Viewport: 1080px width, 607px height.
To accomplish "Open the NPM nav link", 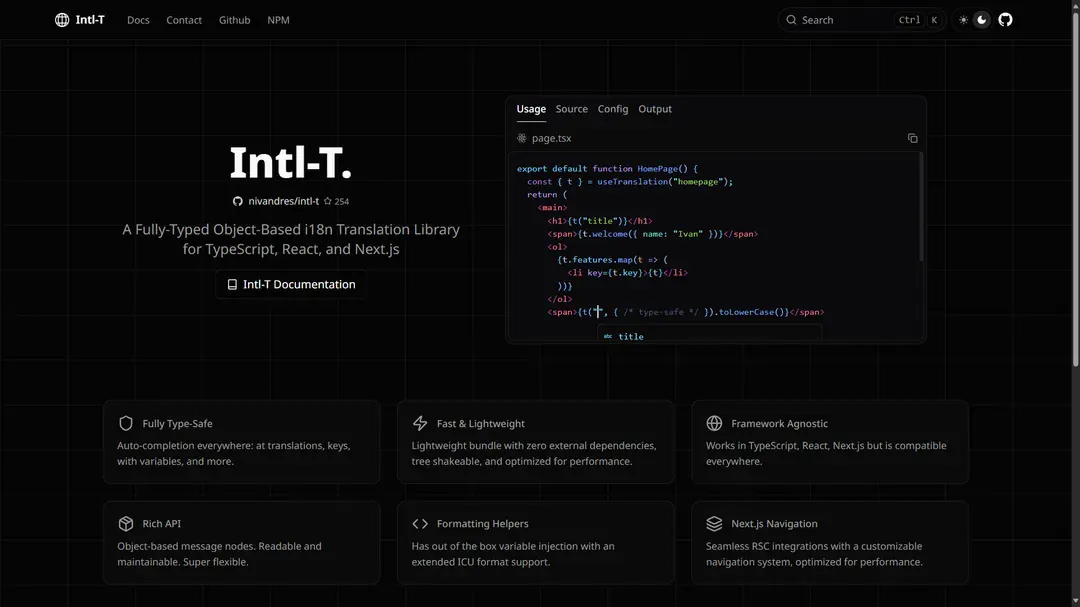I will [x=278, y=20].
